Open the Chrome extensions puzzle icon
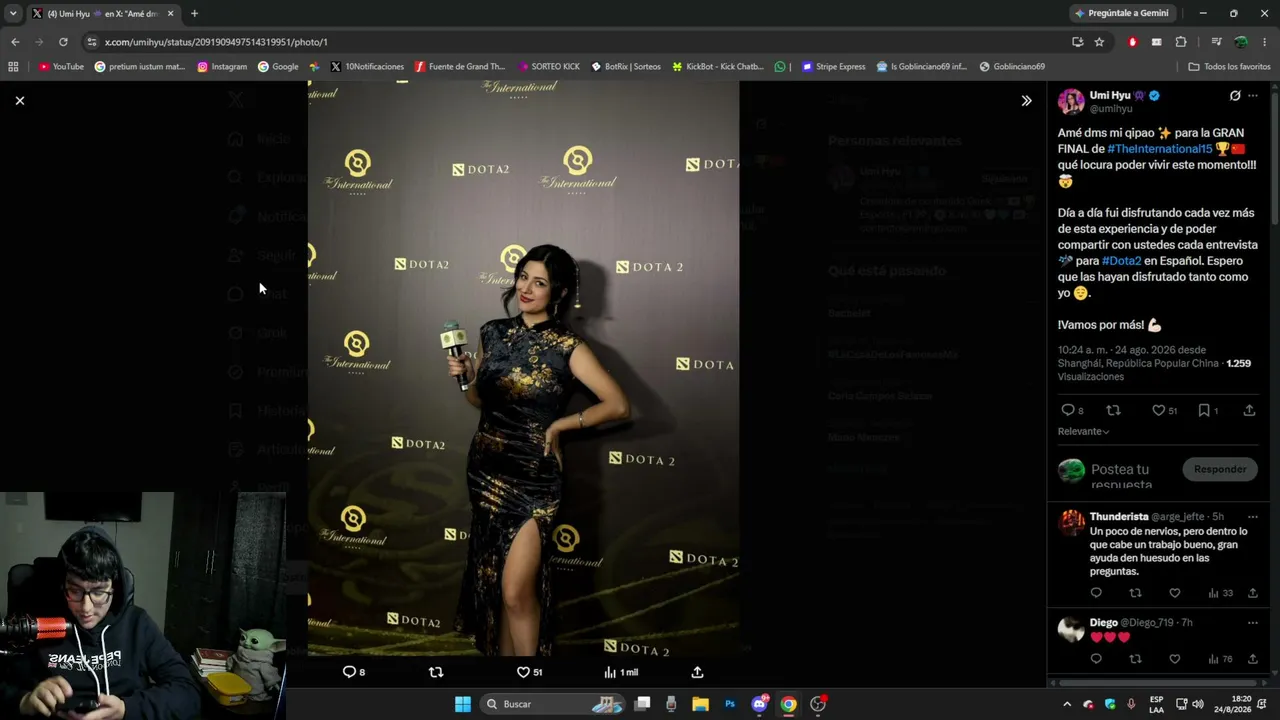Screen dimensions: 1280x720 [1181, 42]
